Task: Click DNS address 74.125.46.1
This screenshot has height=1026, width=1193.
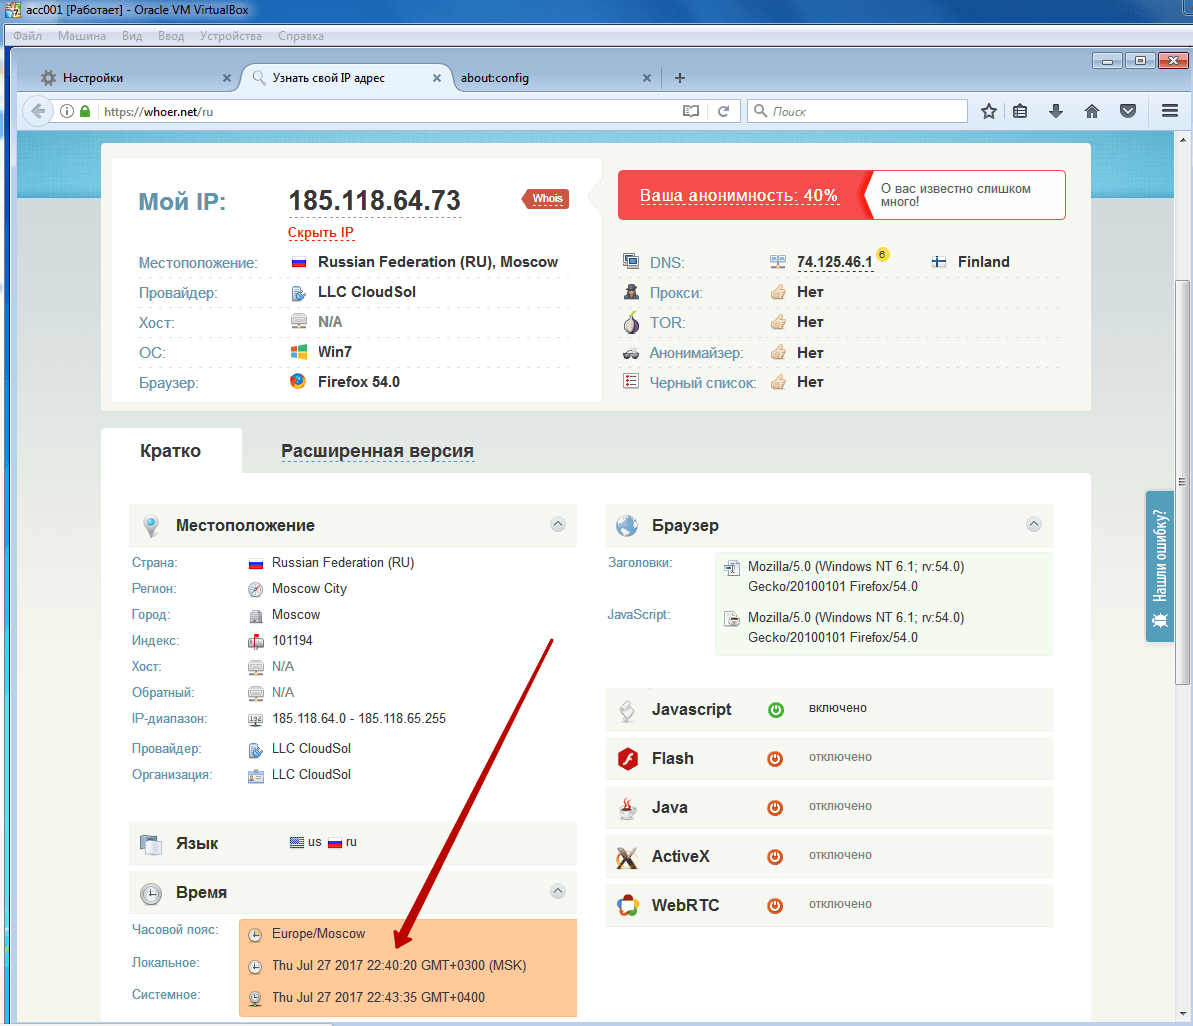Action: tap(835, 262)
